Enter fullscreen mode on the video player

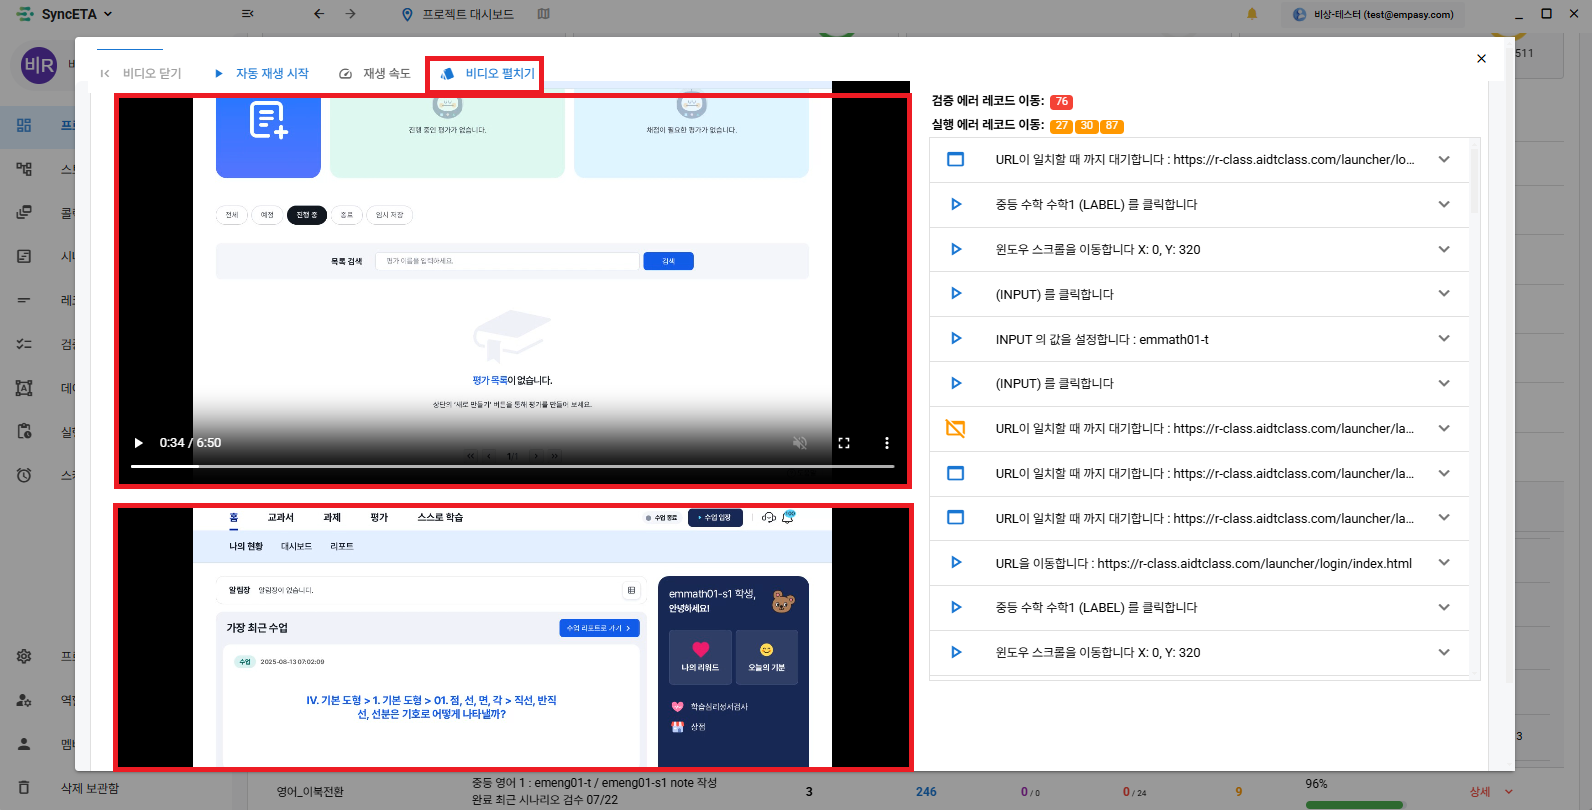click(x=844, y=443)
